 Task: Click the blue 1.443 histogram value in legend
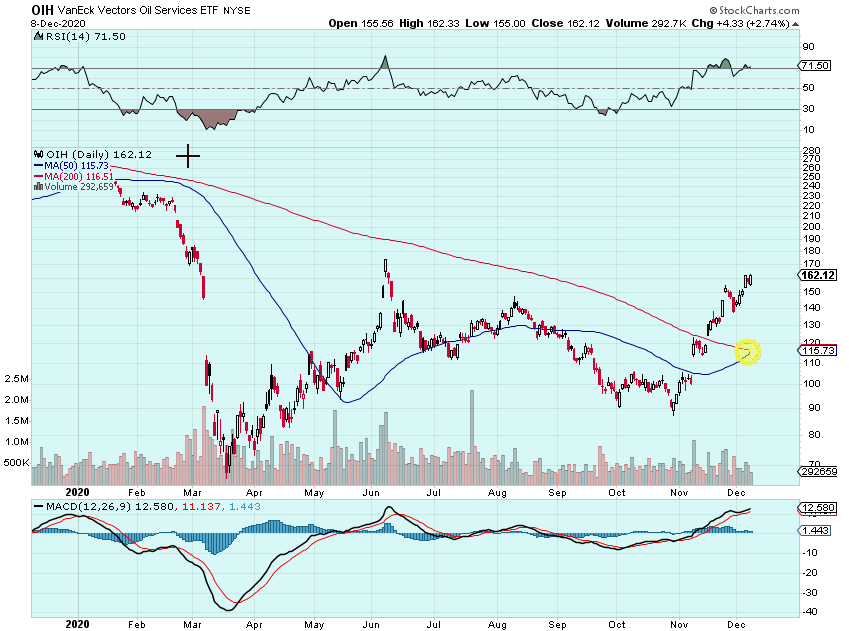coord(244,506)
